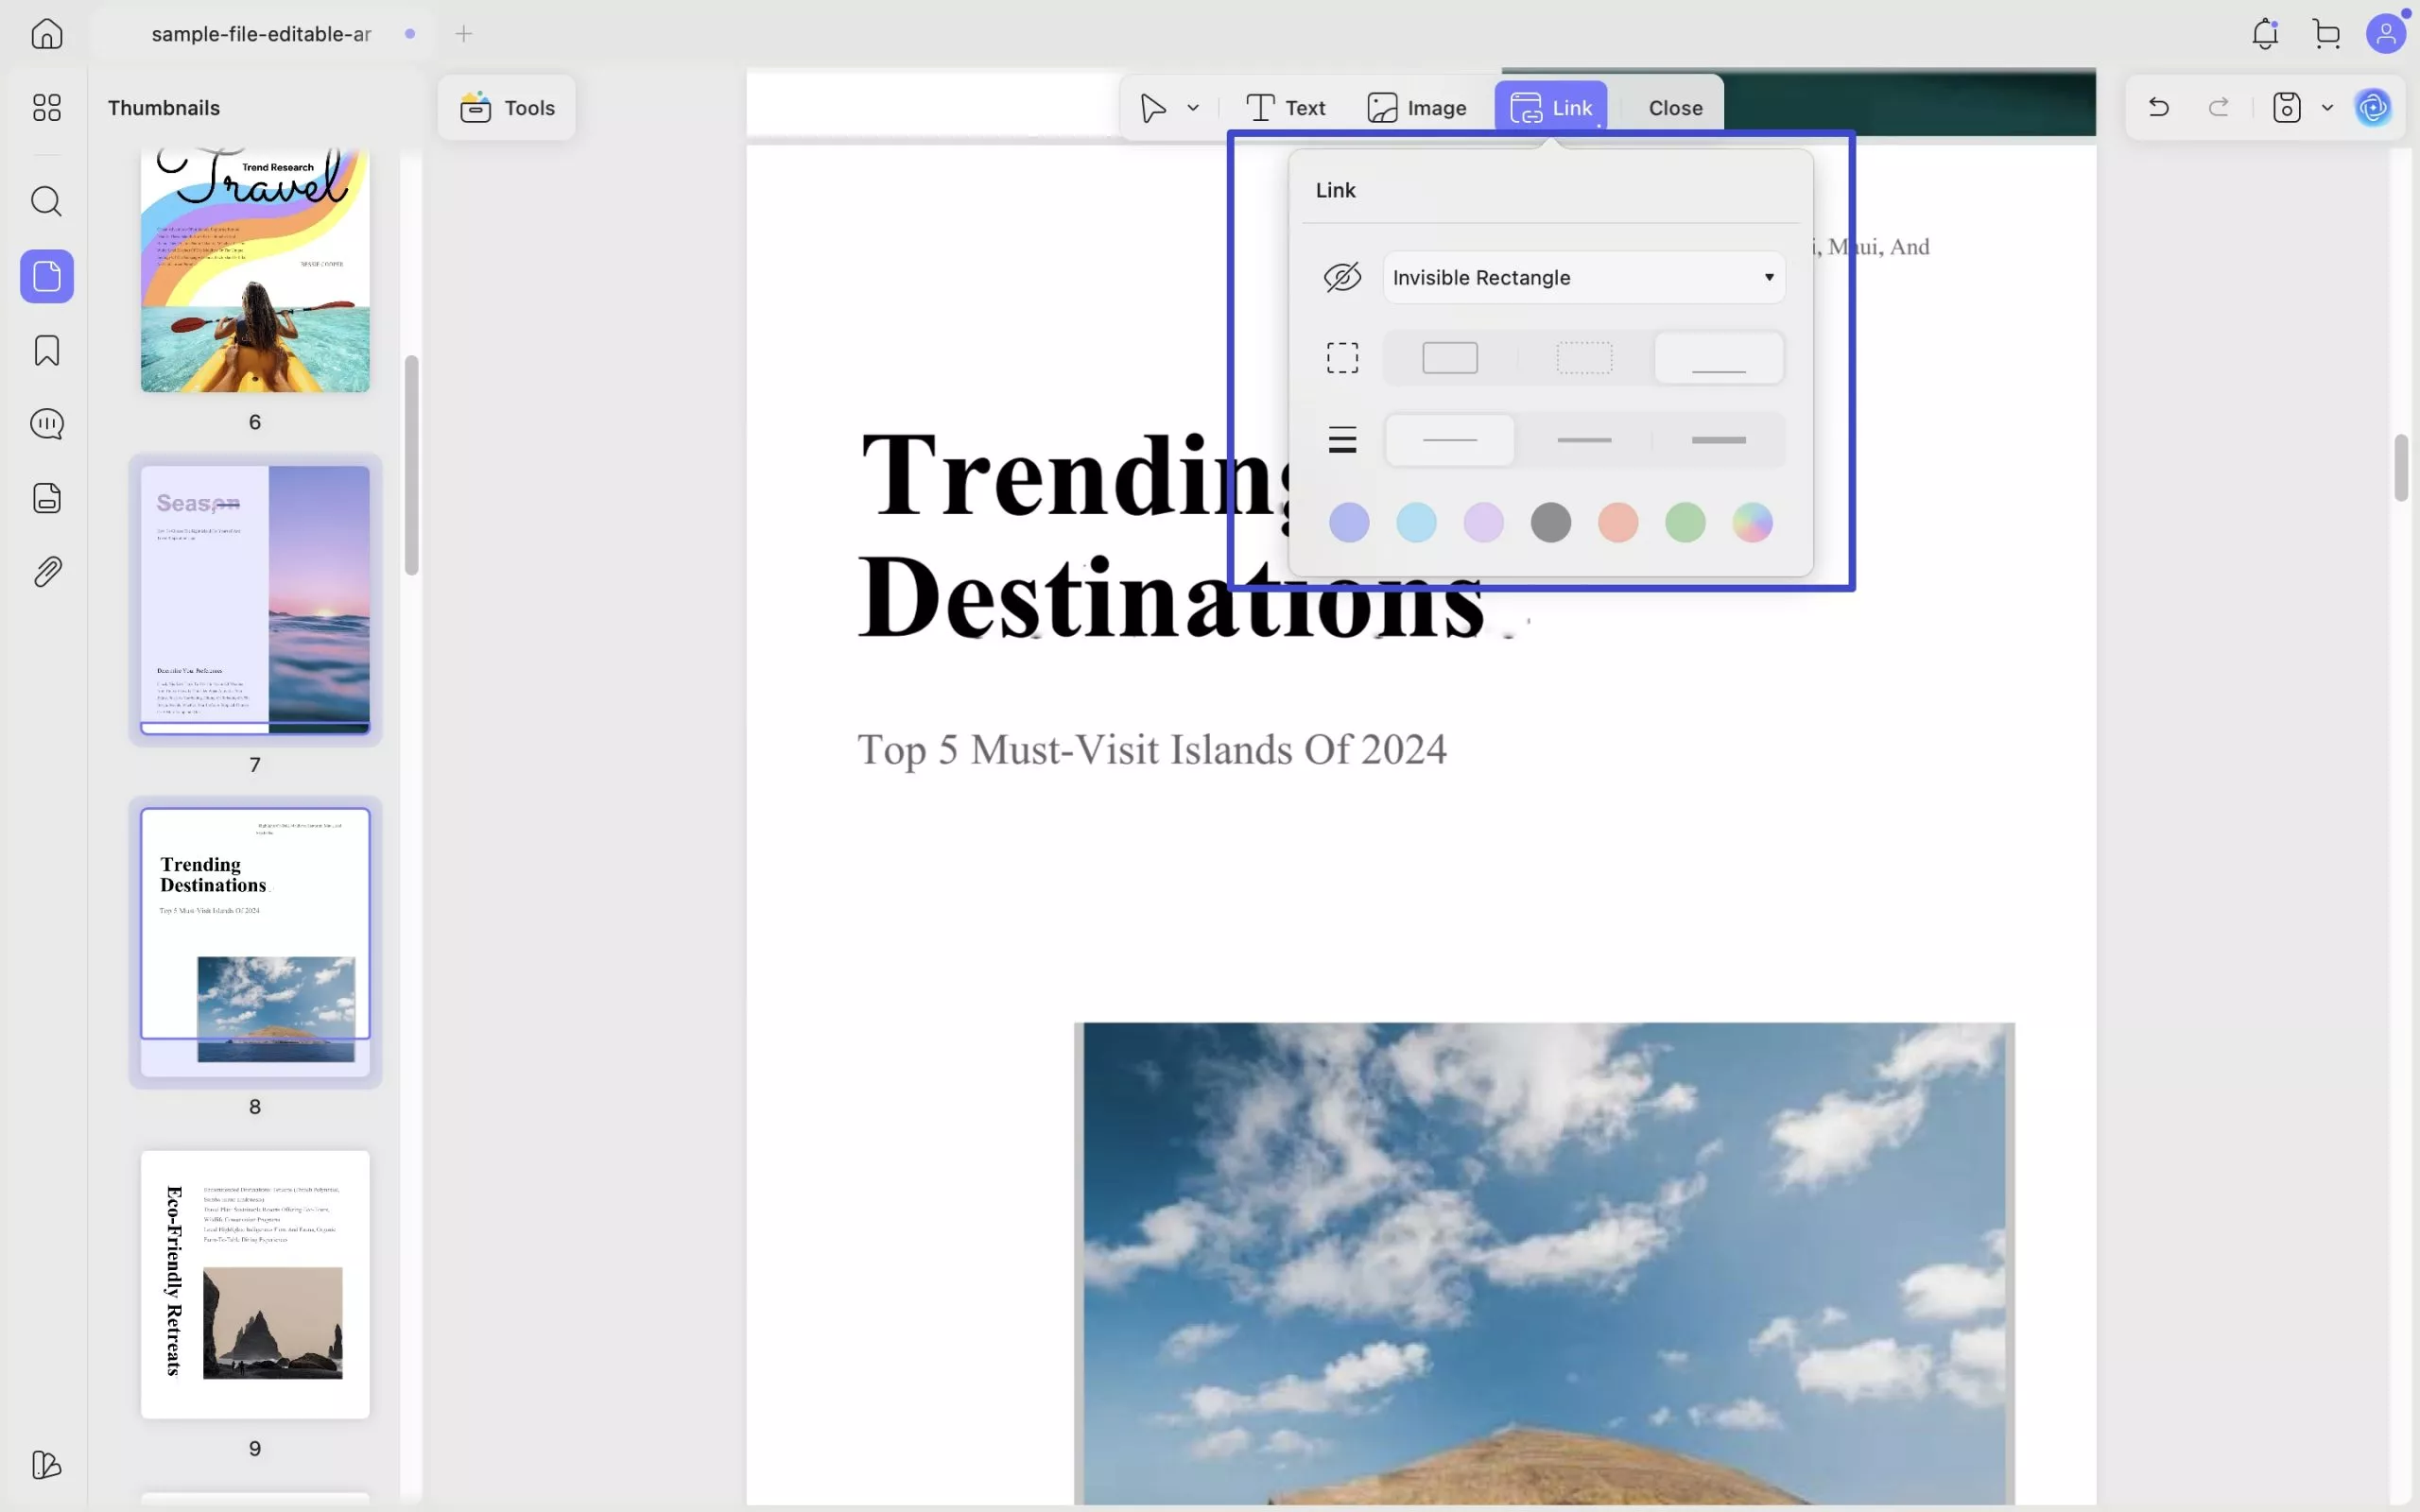This screenshot has height=1512, width=2420.
Task: Open the form fields sidebar icon
Action: tap(47, 498)
